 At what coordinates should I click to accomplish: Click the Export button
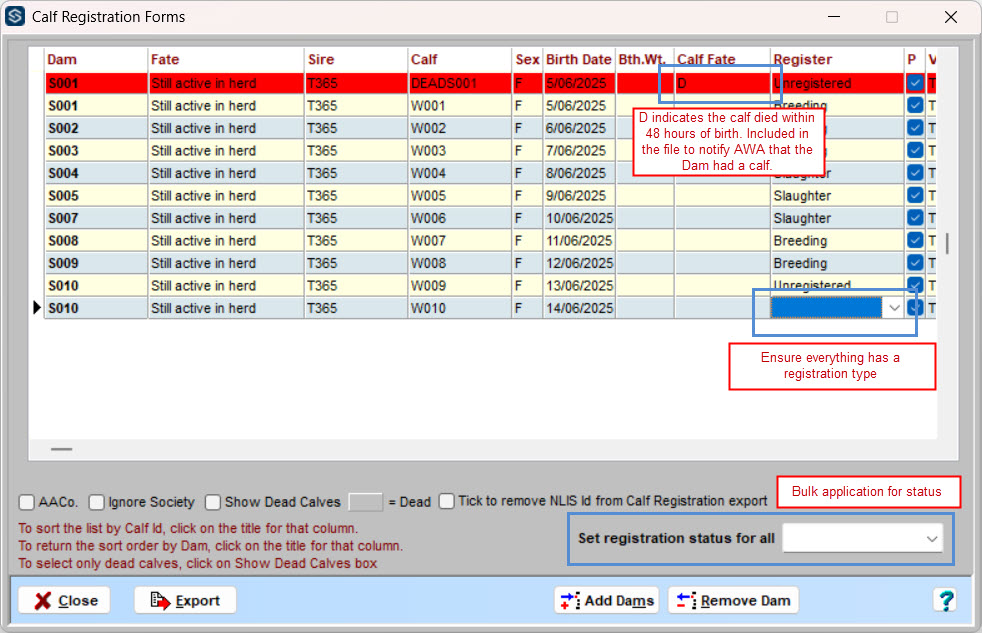[x=185, y=600]
